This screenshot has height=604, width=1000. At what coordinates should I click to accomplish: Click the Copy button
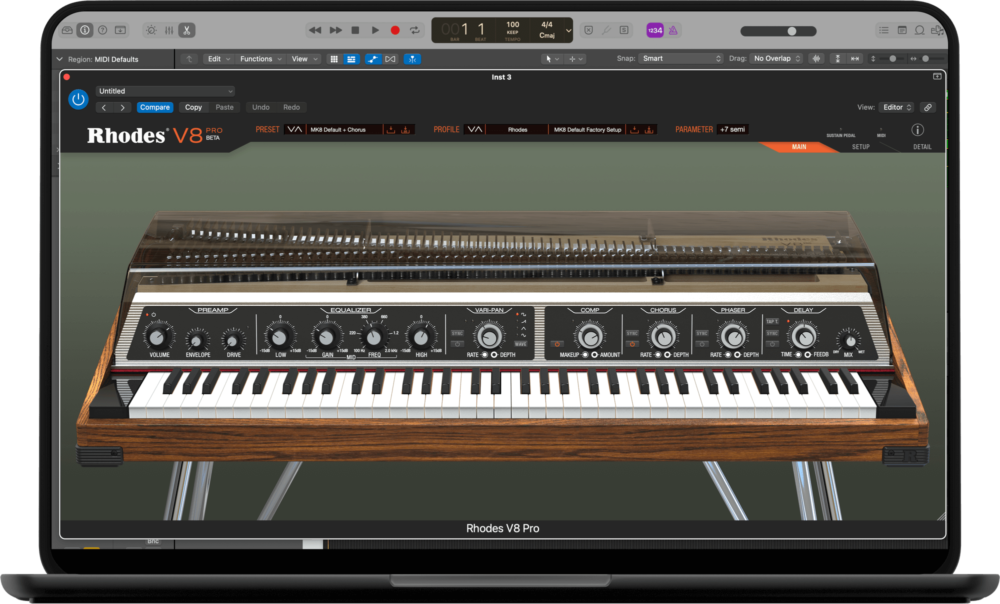pos(193,107)
